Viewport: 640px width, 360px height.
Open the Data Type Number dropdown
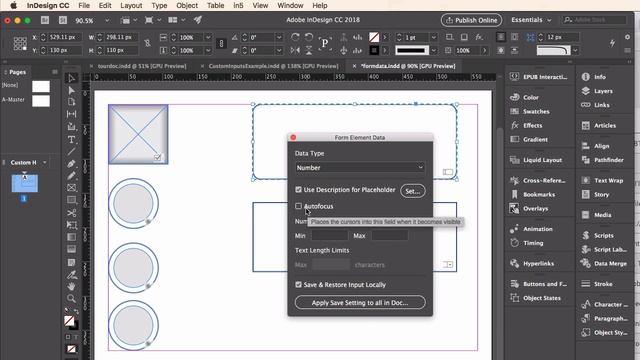(x=360, y=168)
